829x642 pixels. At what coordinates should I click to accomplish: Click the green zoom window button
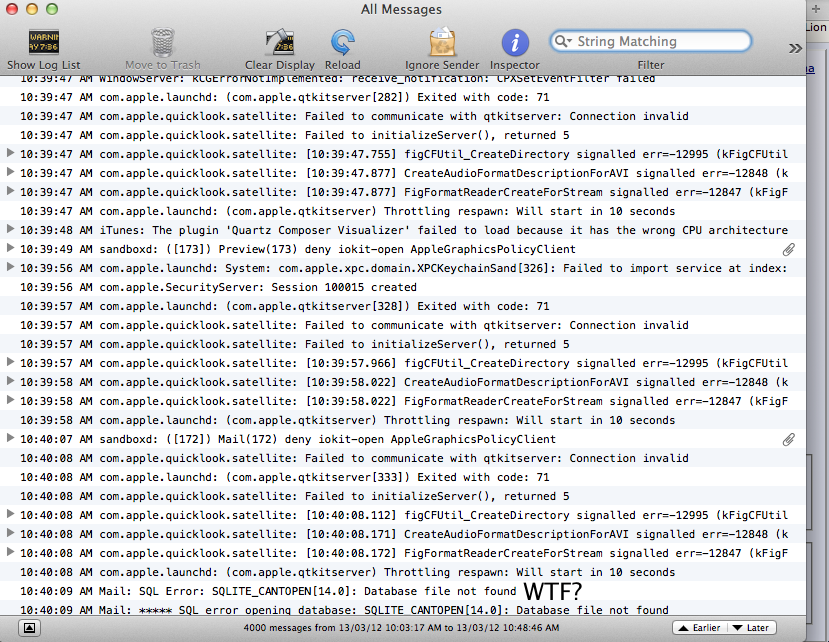pyautogui.click(x=52, y=9)
